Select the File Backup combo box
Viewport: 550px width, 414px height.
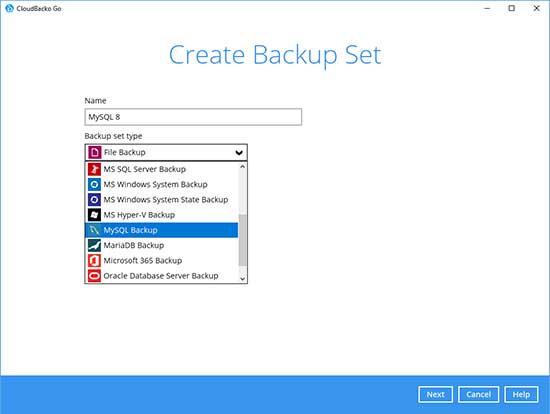[166, 152]
